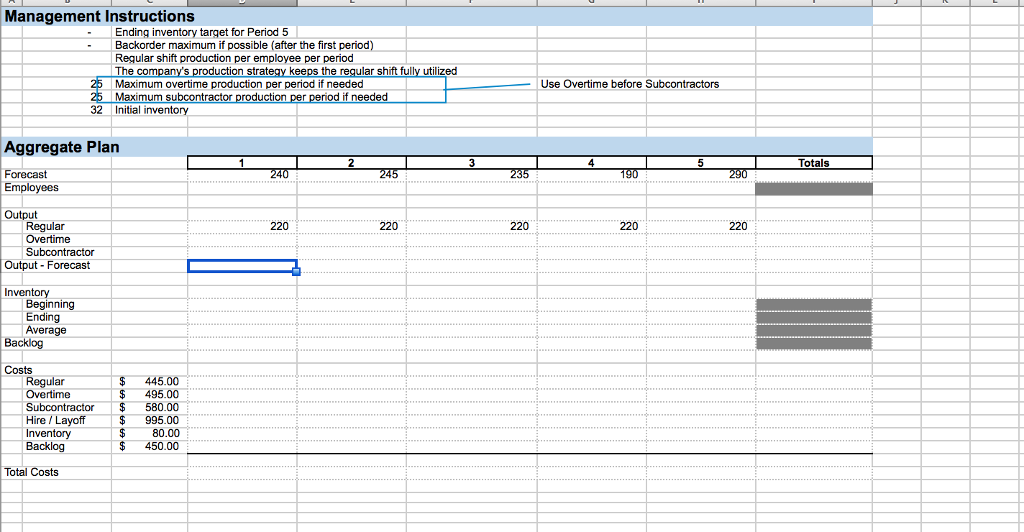The width and height of the screenshot is (1024, 532).
Task: Click the 'Output - Forecast' row label
Action: tap(47, 266)
